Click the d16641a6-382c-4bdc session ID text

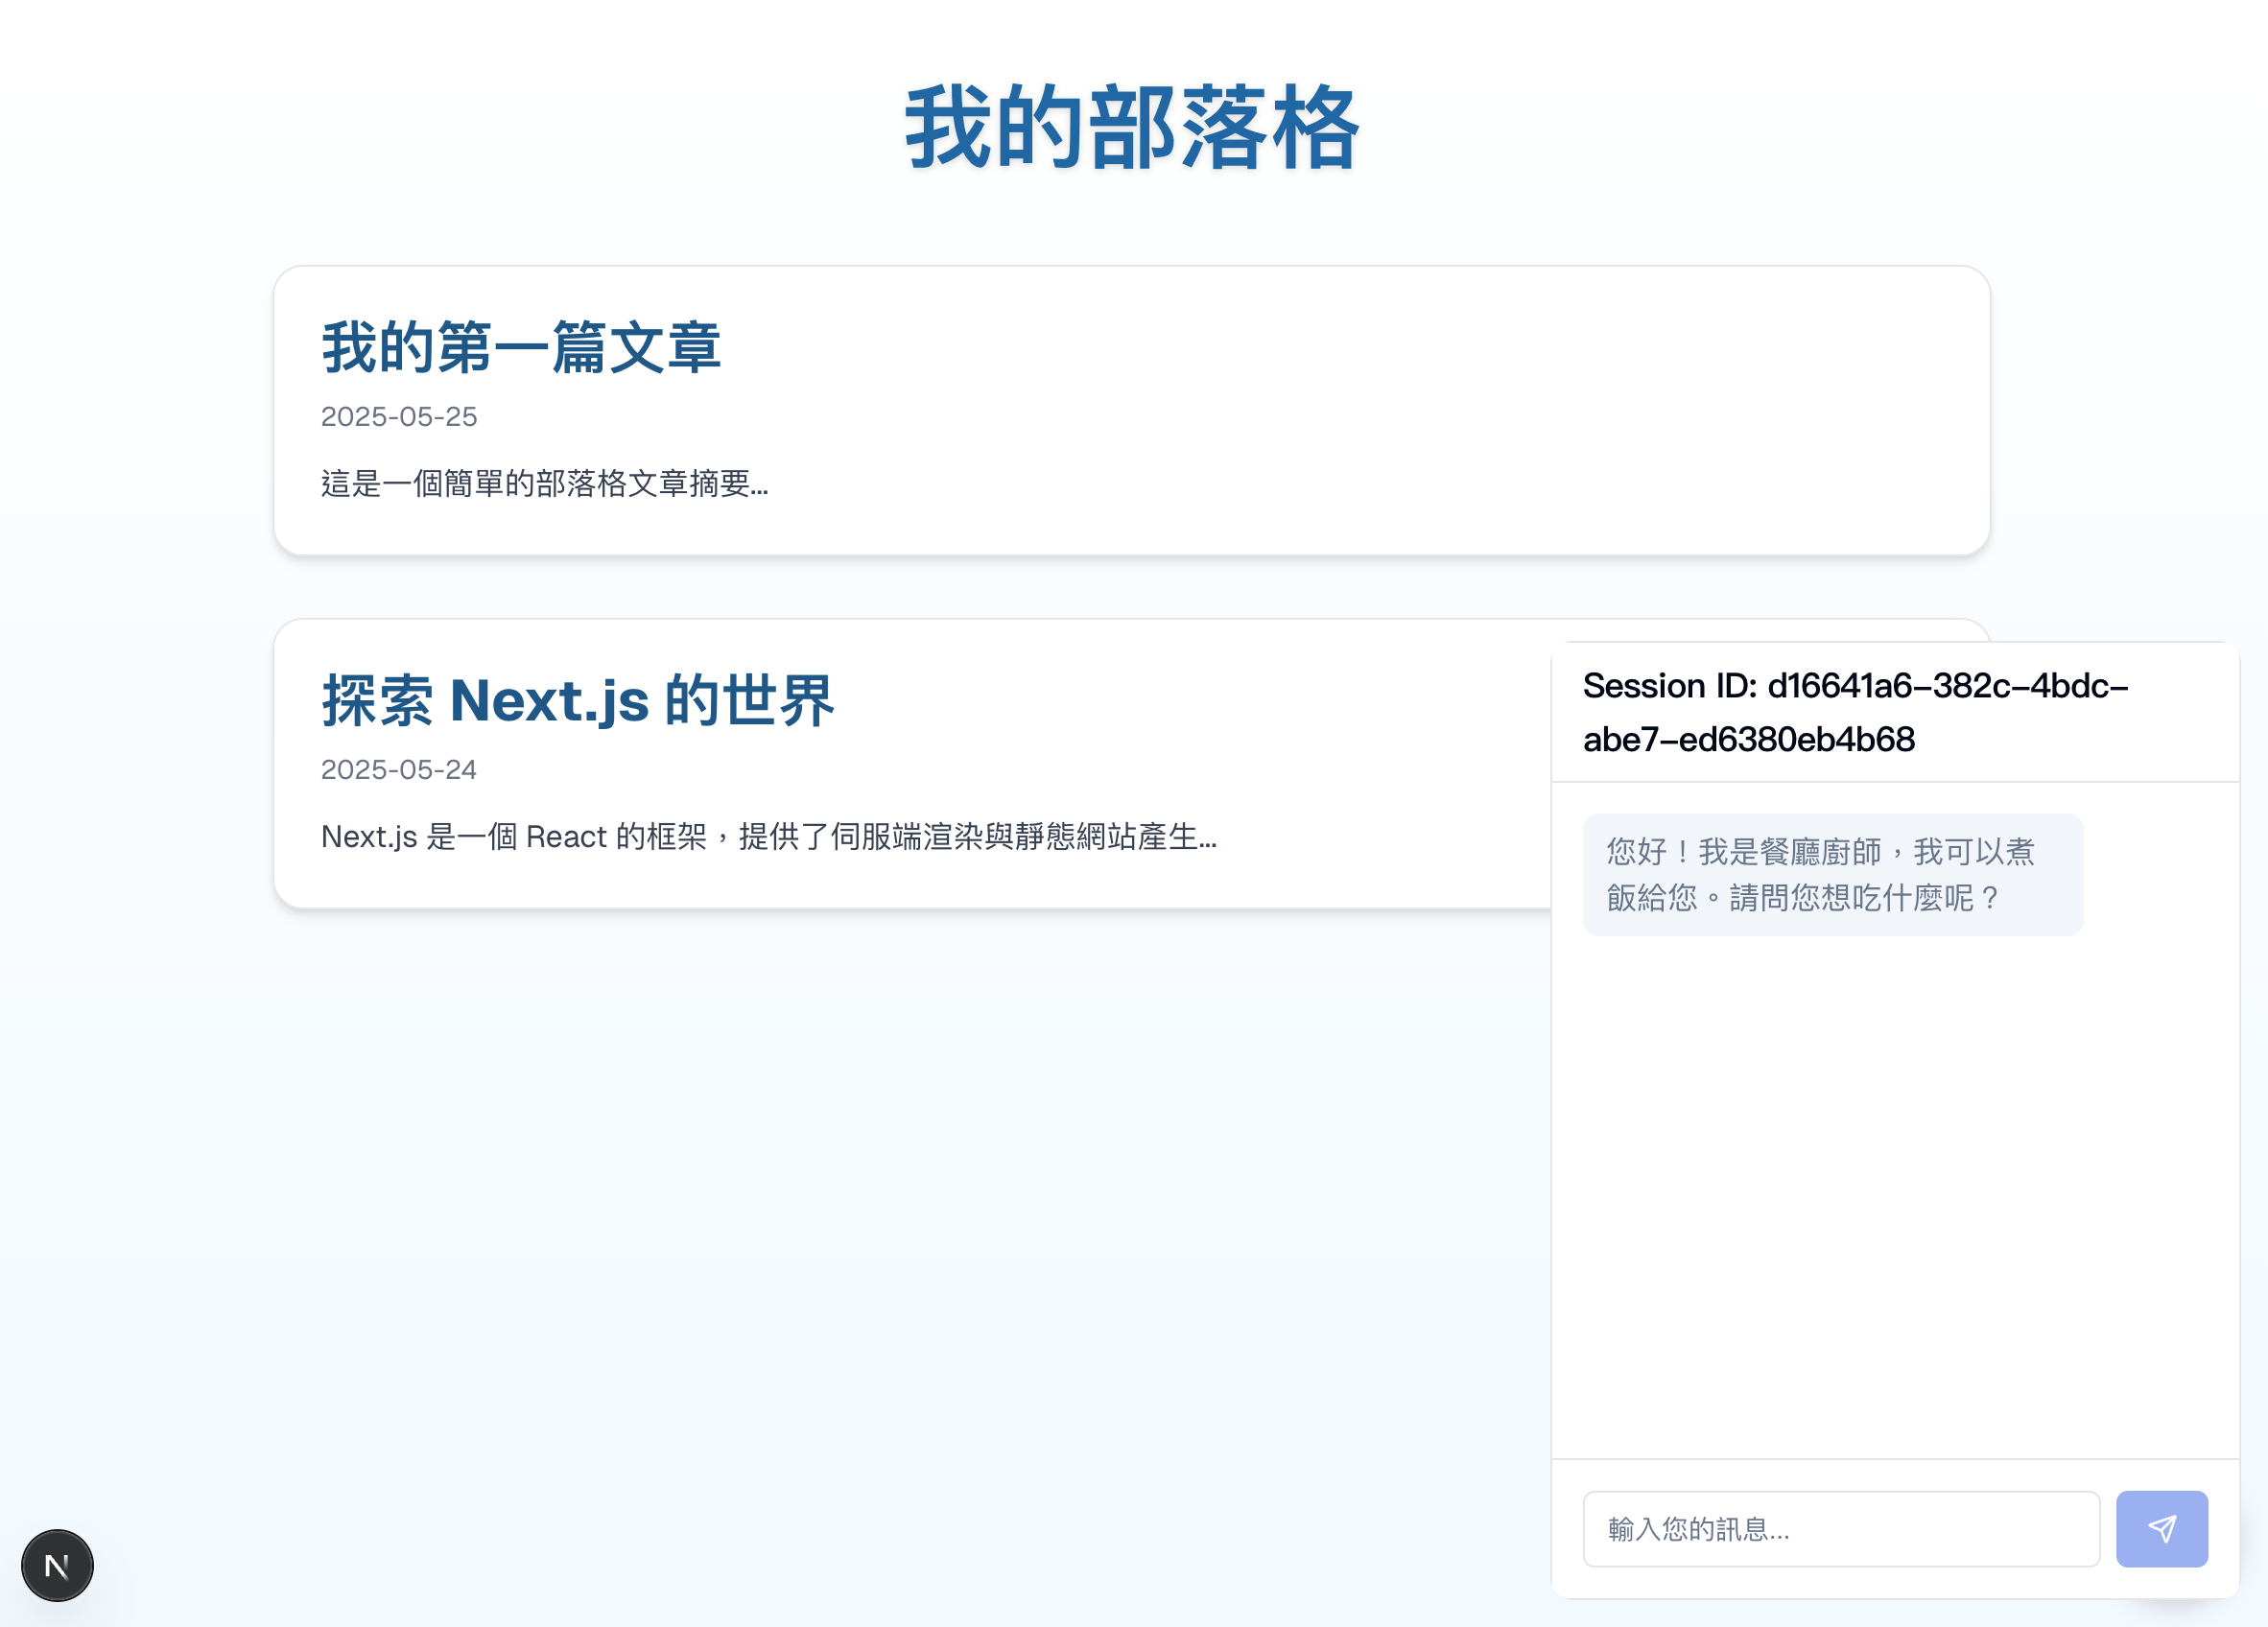pos(1947,686)
